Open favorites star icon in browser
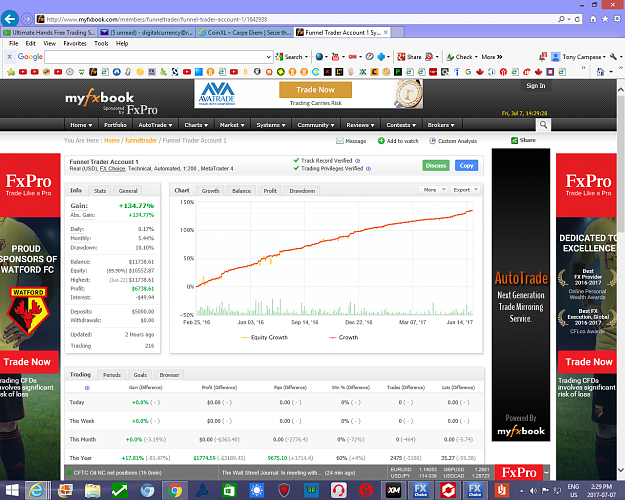Screen dimensions: 625x500 coord(605,19)
